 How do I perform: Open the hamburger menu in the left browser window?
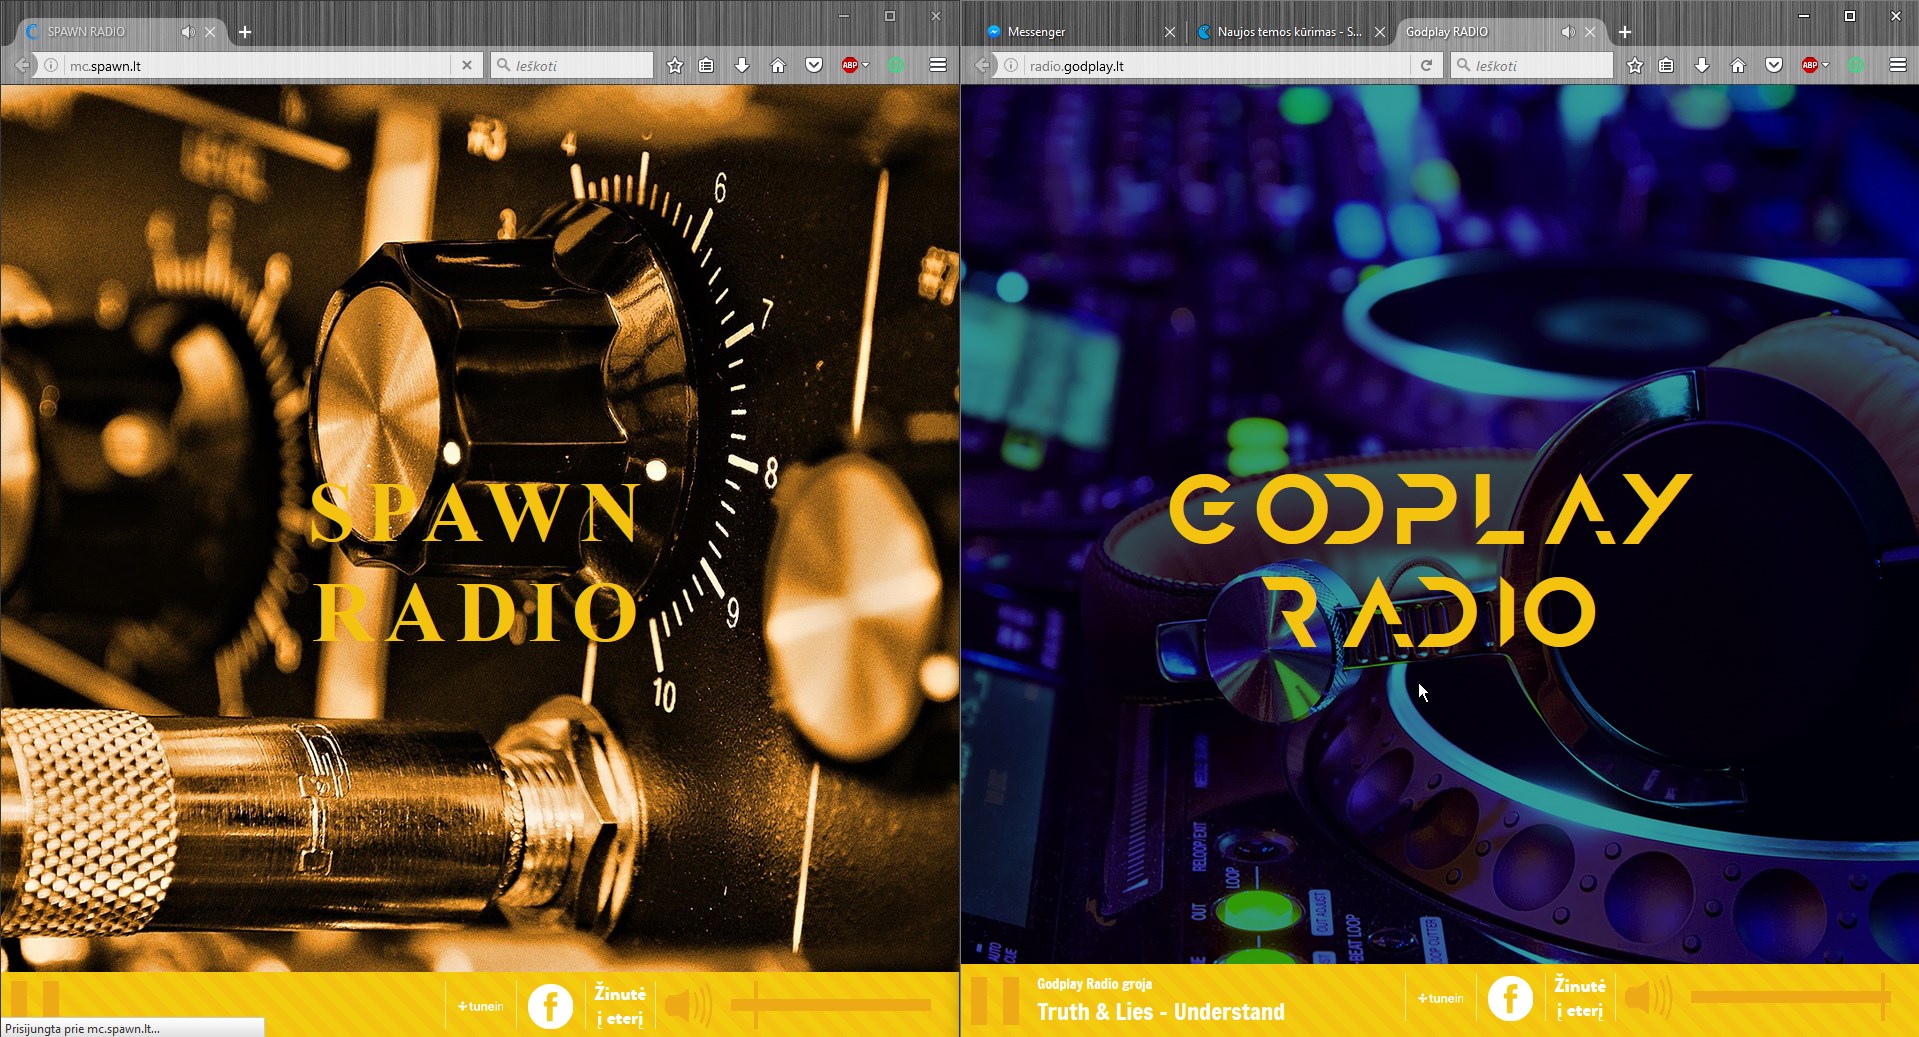click(x=938, y=65)
